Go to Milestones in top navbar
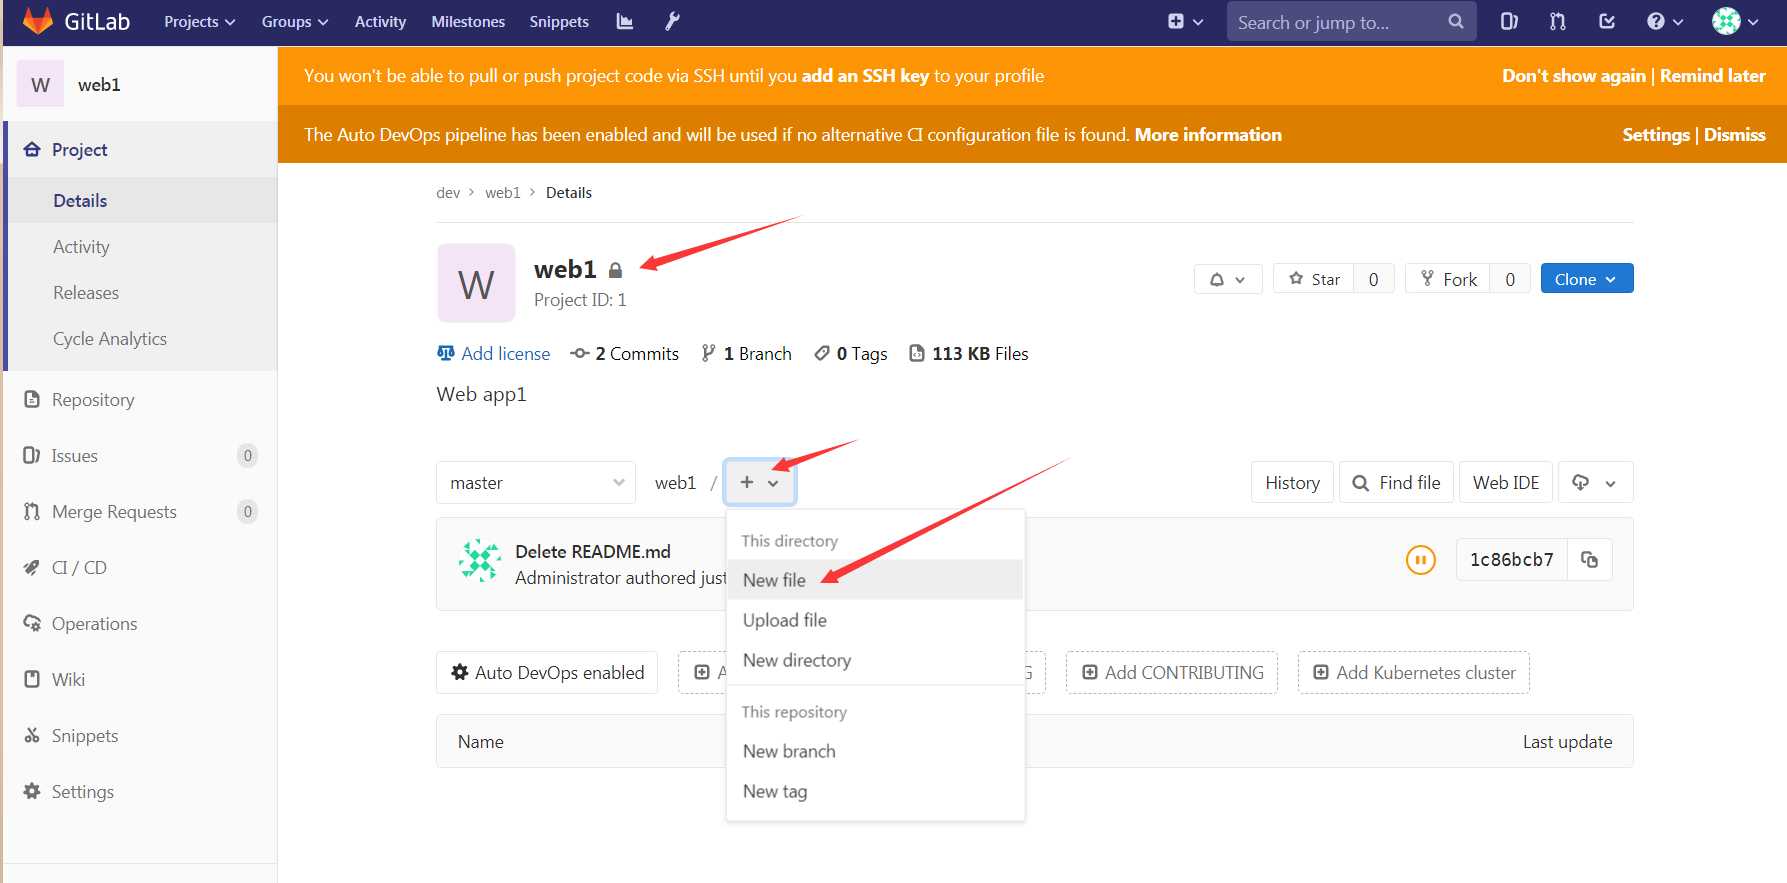Screen dimensions: 1787x883 pos(468,21)
